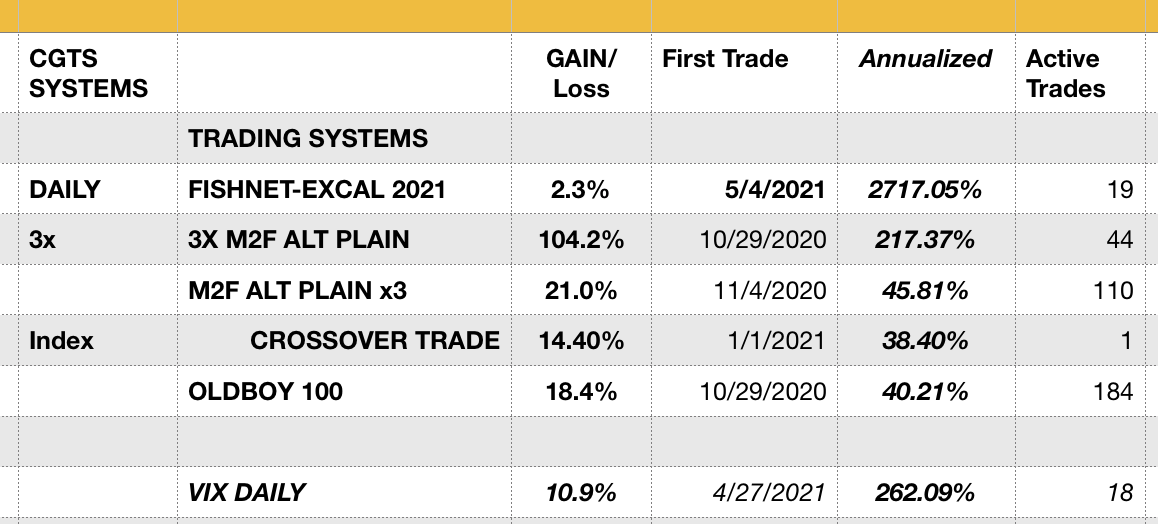Click the Active Trades column header

pos(1065,74)
